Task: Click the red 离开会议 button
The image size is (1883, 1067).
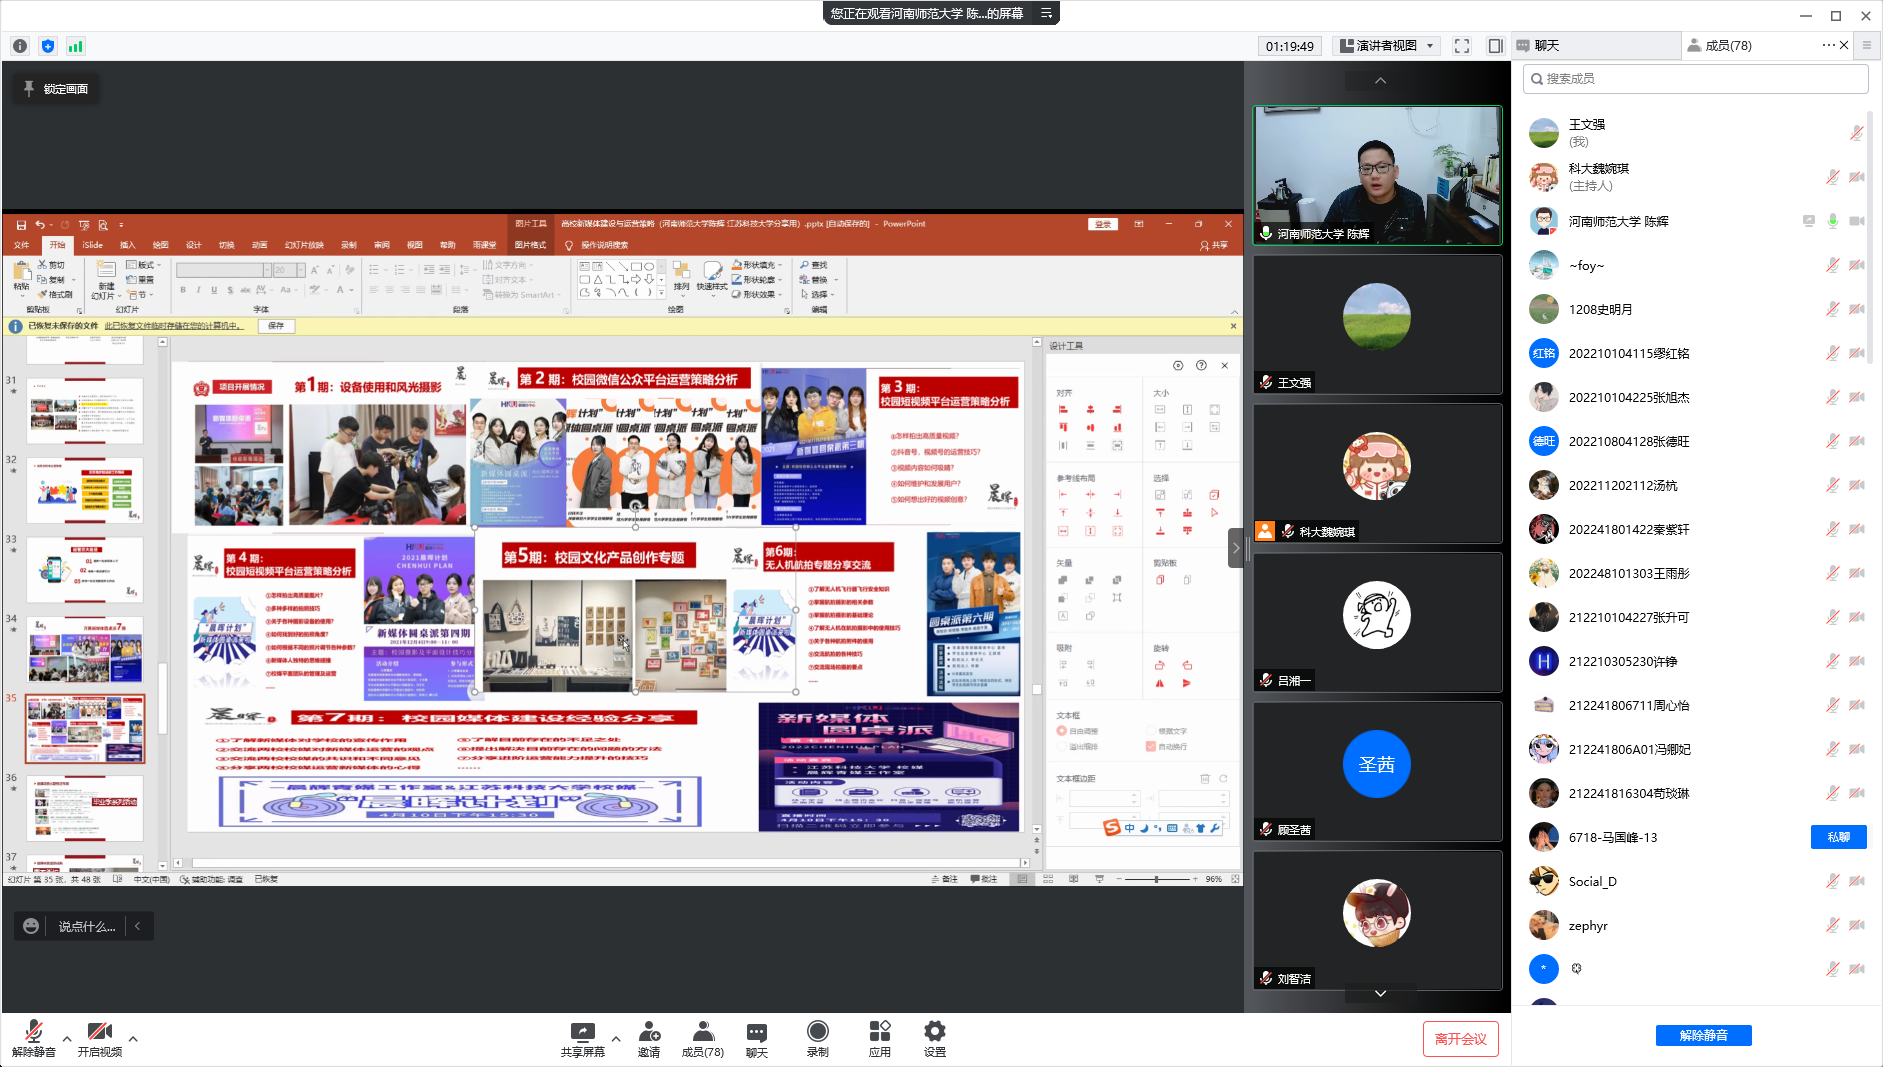Action: (1460, 1039)
